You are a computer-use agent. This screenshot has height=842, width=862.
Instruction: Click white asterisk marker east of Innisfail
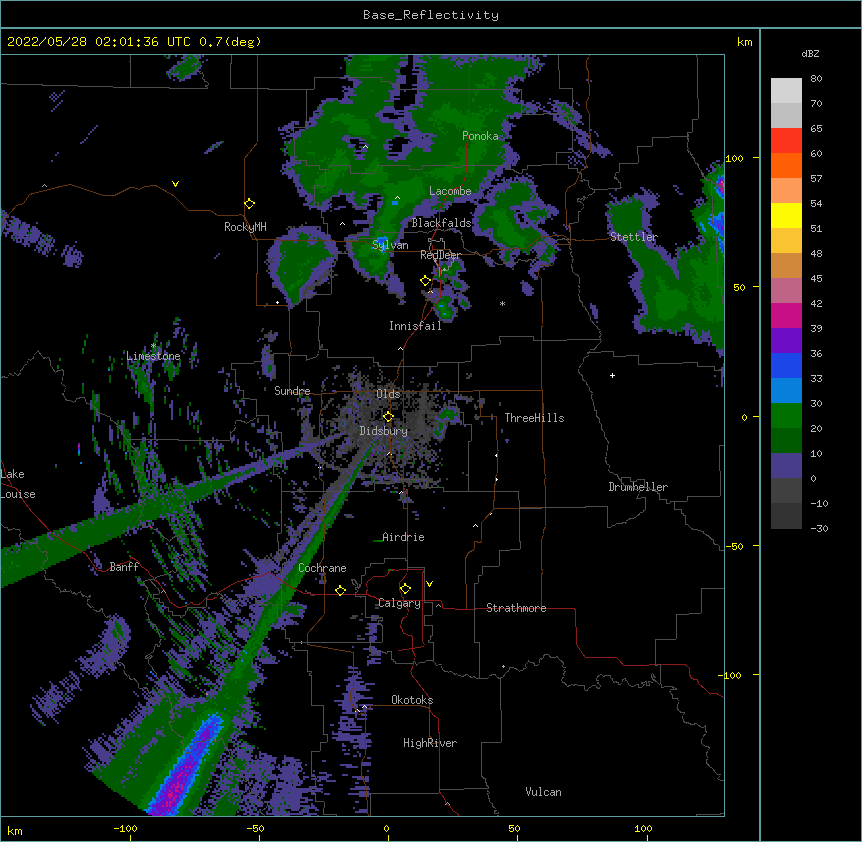coord(502,303)
